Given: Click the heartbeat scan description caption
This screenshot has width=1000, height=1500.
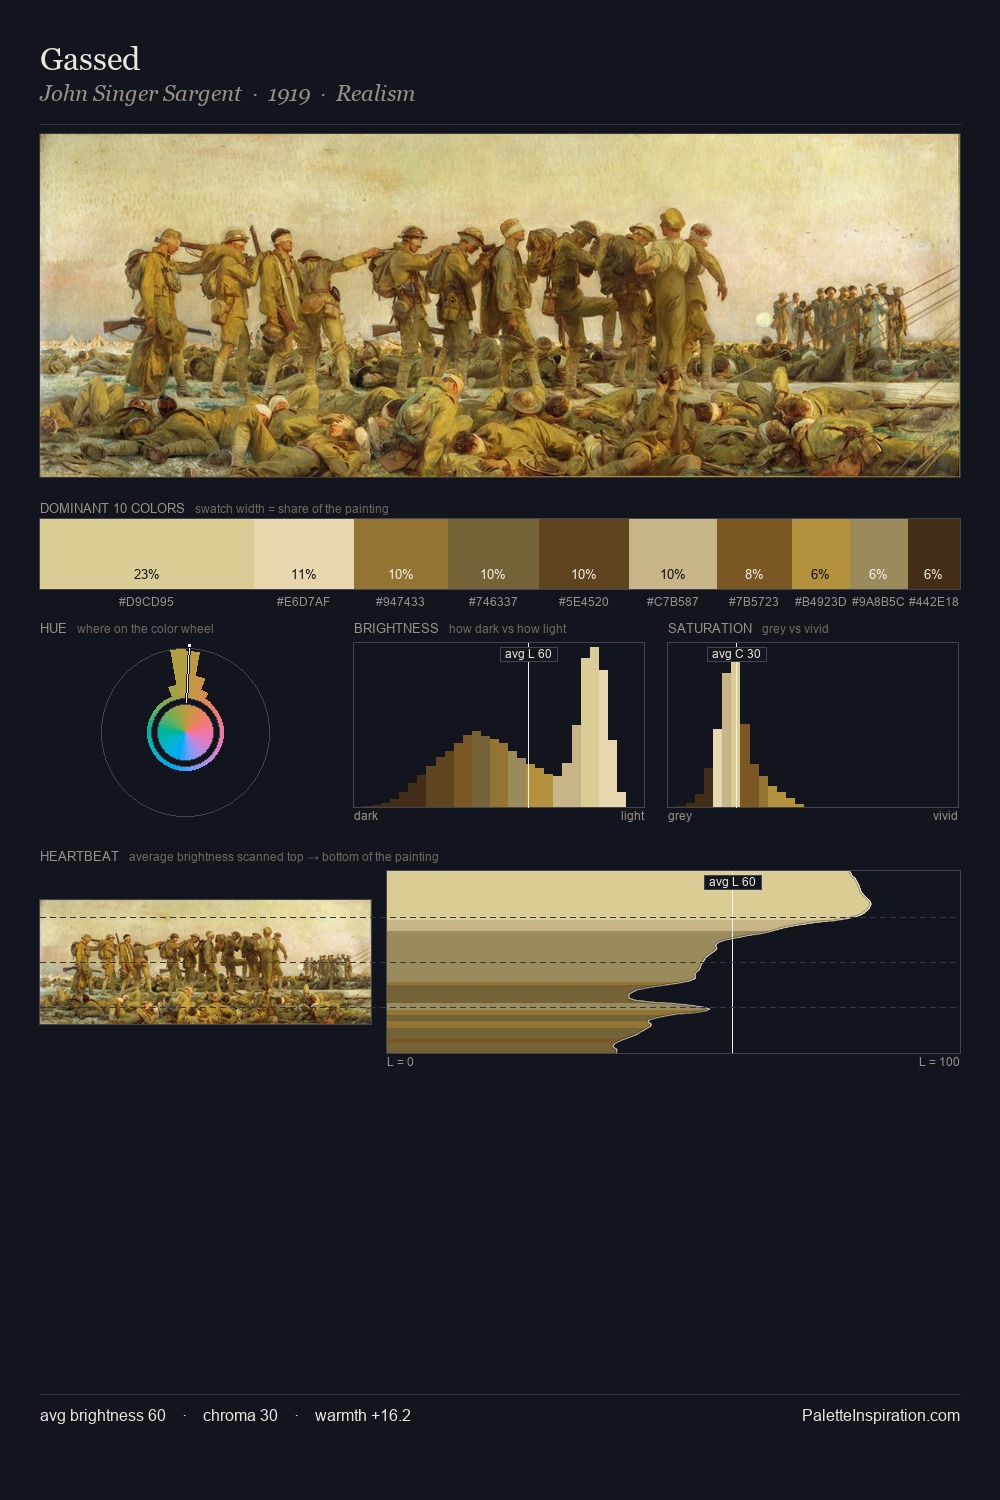Looking at the screenshot, I should click(x=284, y=857).
